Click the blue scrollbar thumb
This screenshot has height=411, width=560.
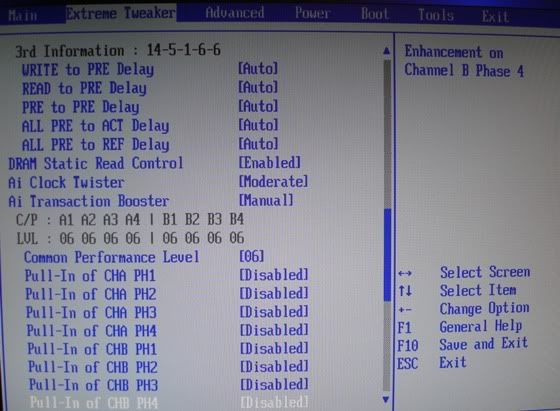pos(387,255)
